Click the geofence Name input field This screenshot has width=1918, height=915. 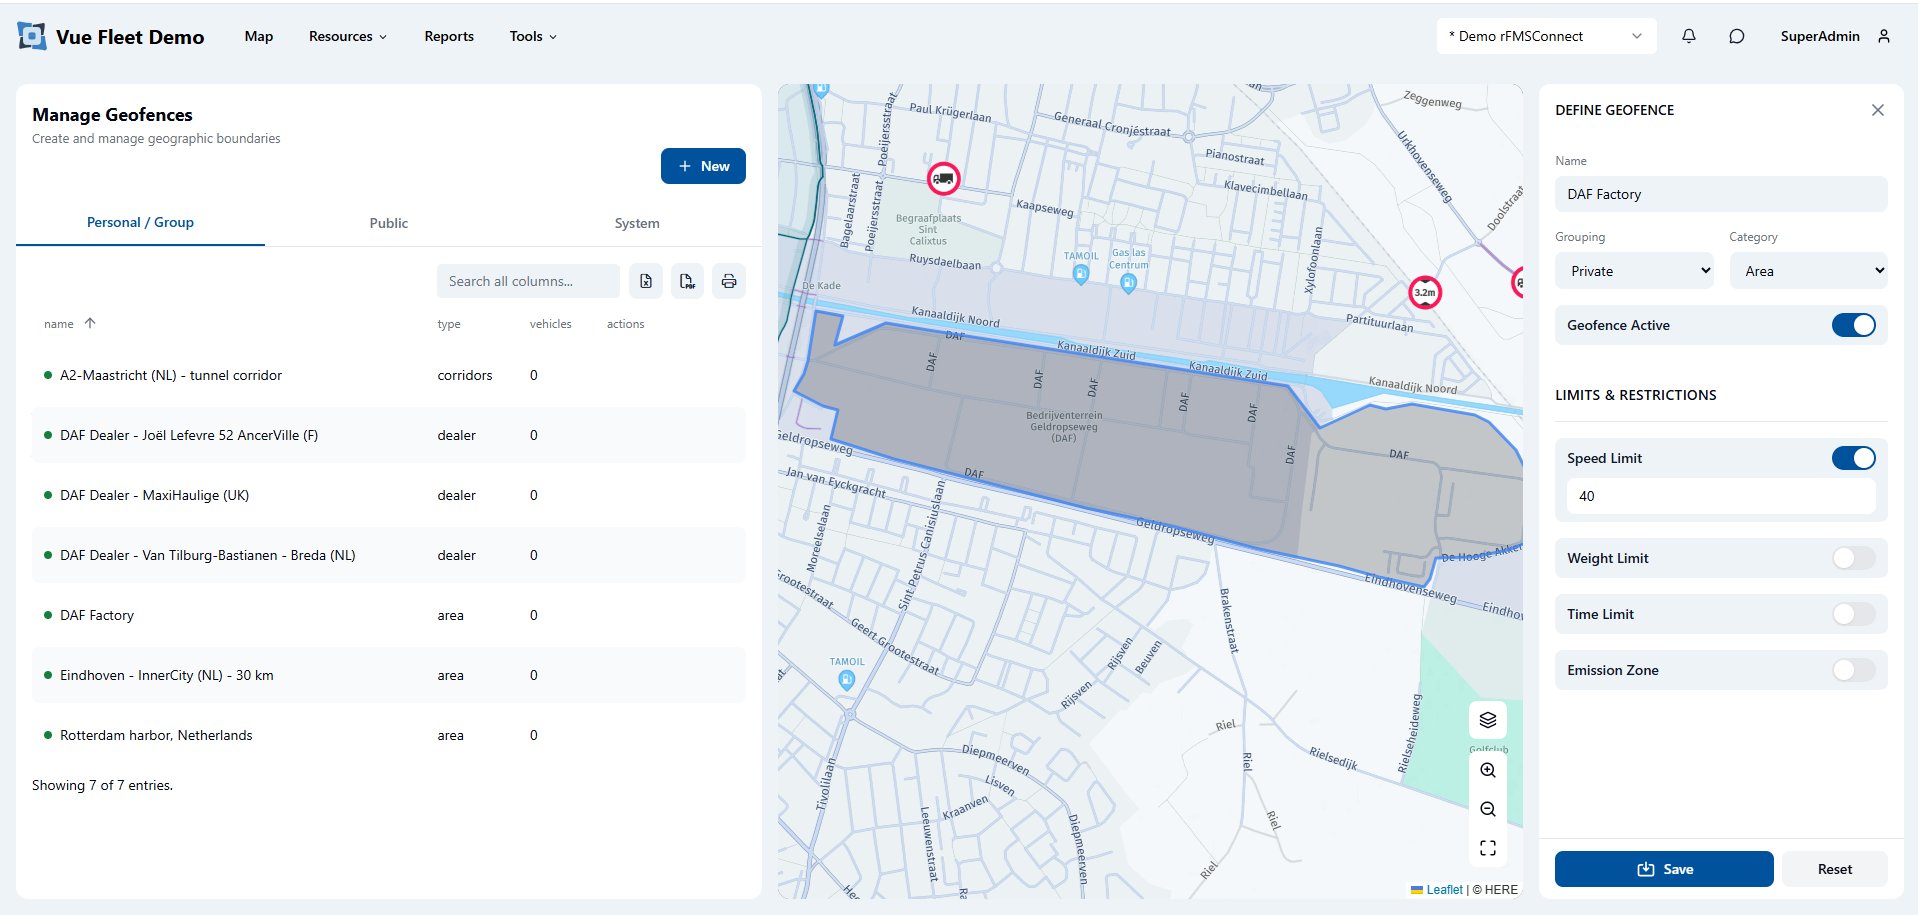click(1721, 194)
